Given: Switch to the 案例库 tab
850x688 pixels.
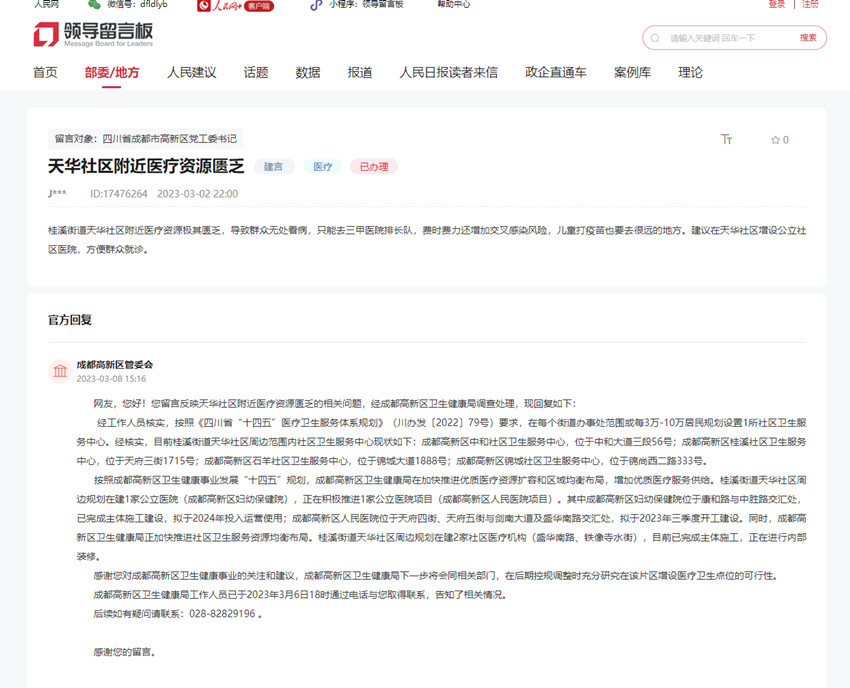Looking at the screenshot, I should click(632, 73).
